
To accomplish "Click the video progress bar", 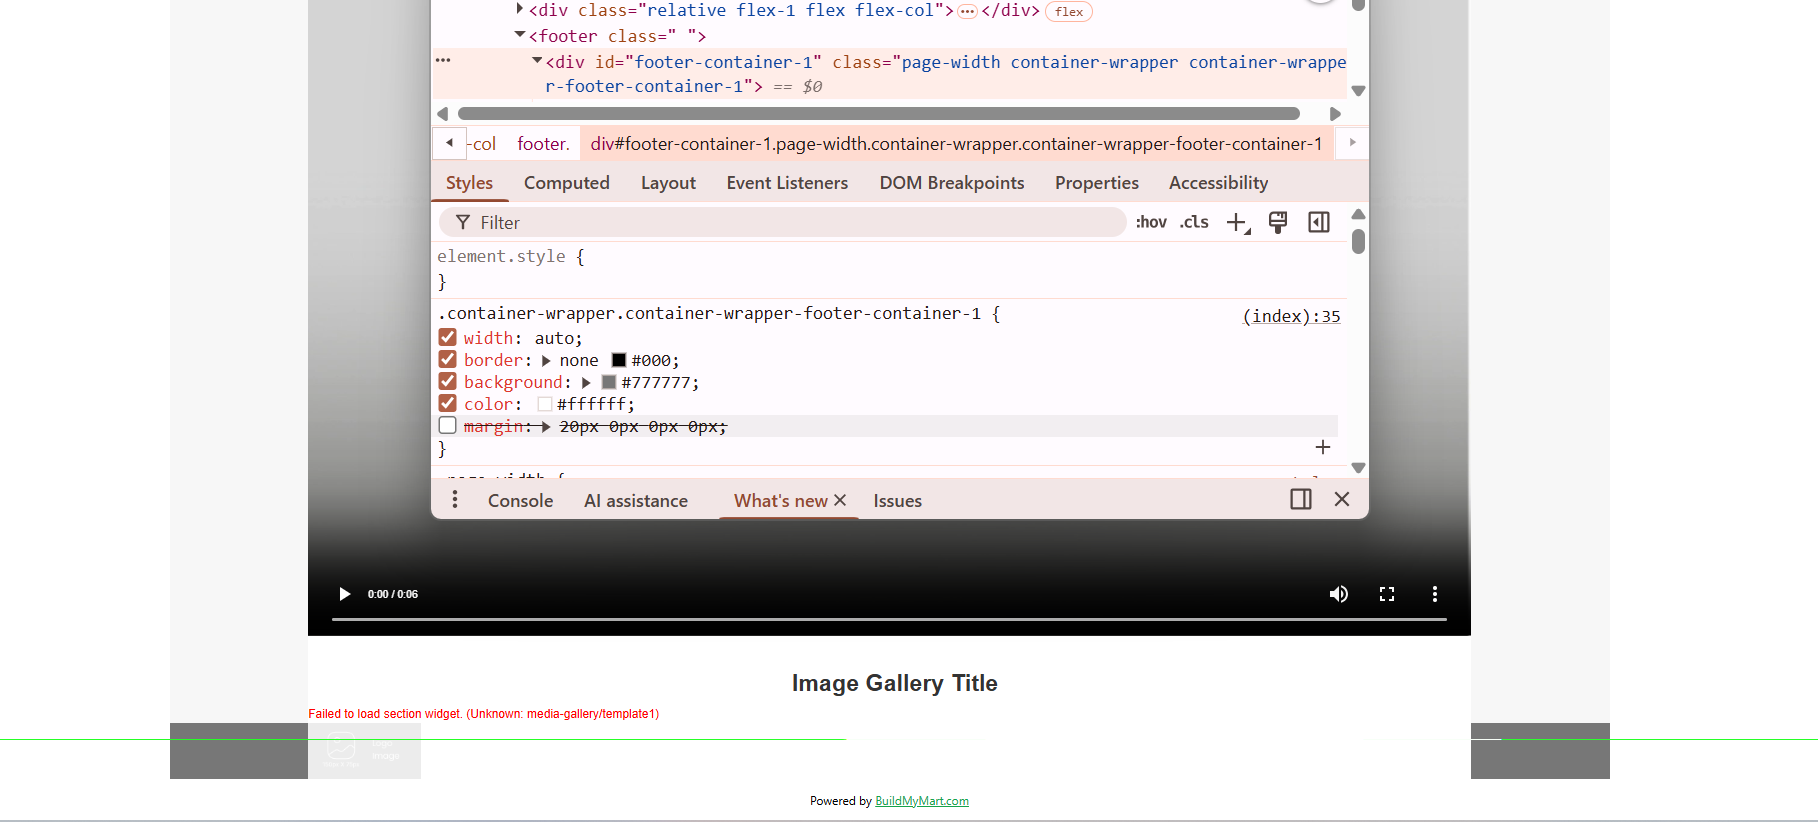I will (889, 619).
